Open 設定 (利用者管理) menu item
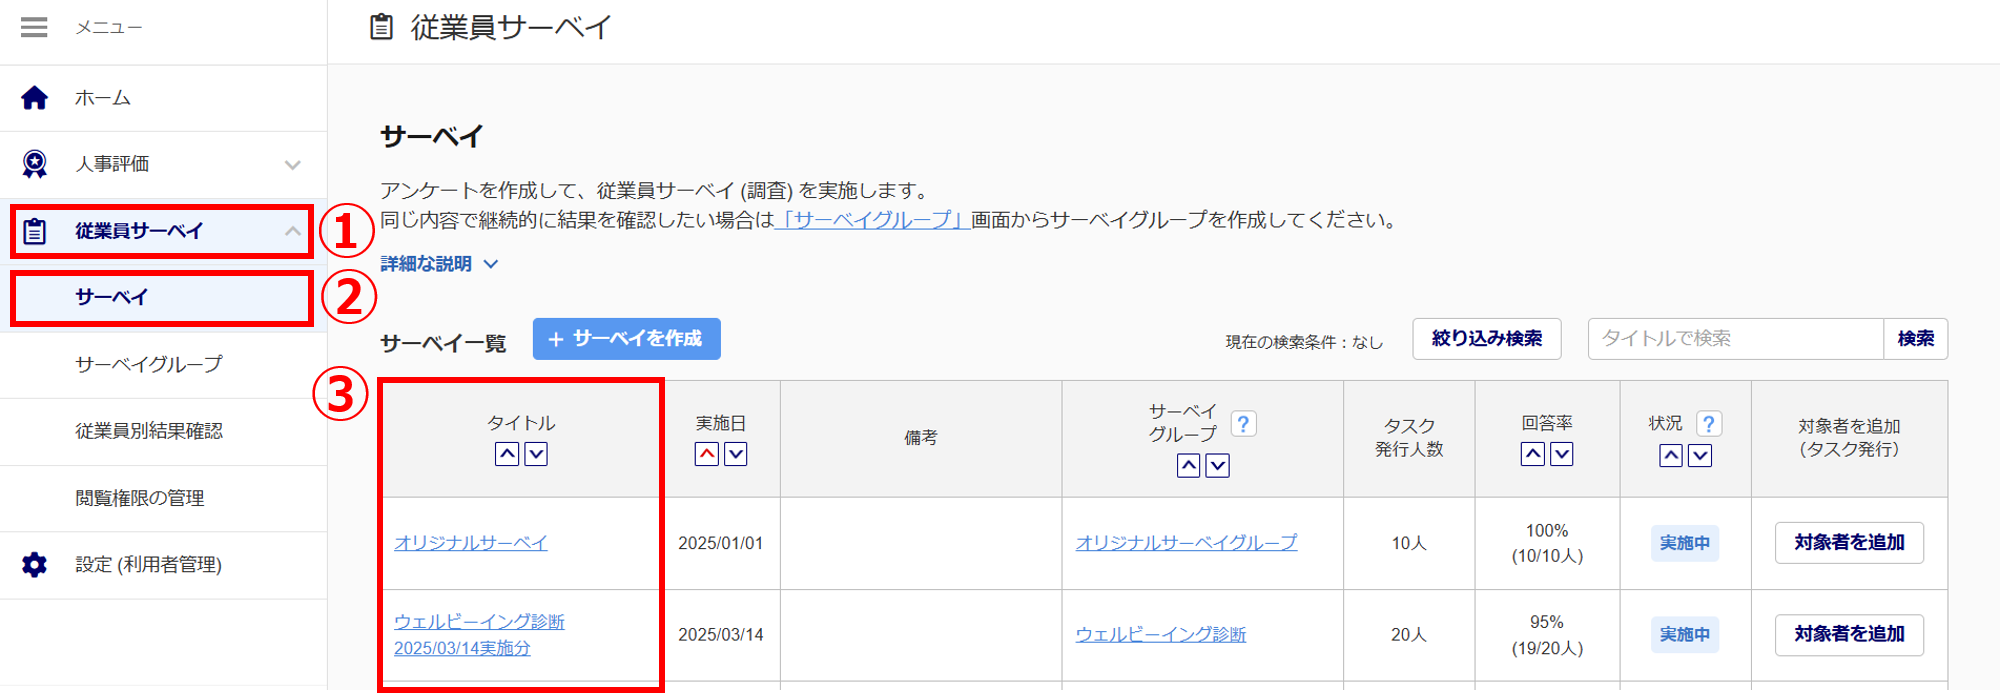This screenshot has height=693, width=2000. (x=163, y=565)
